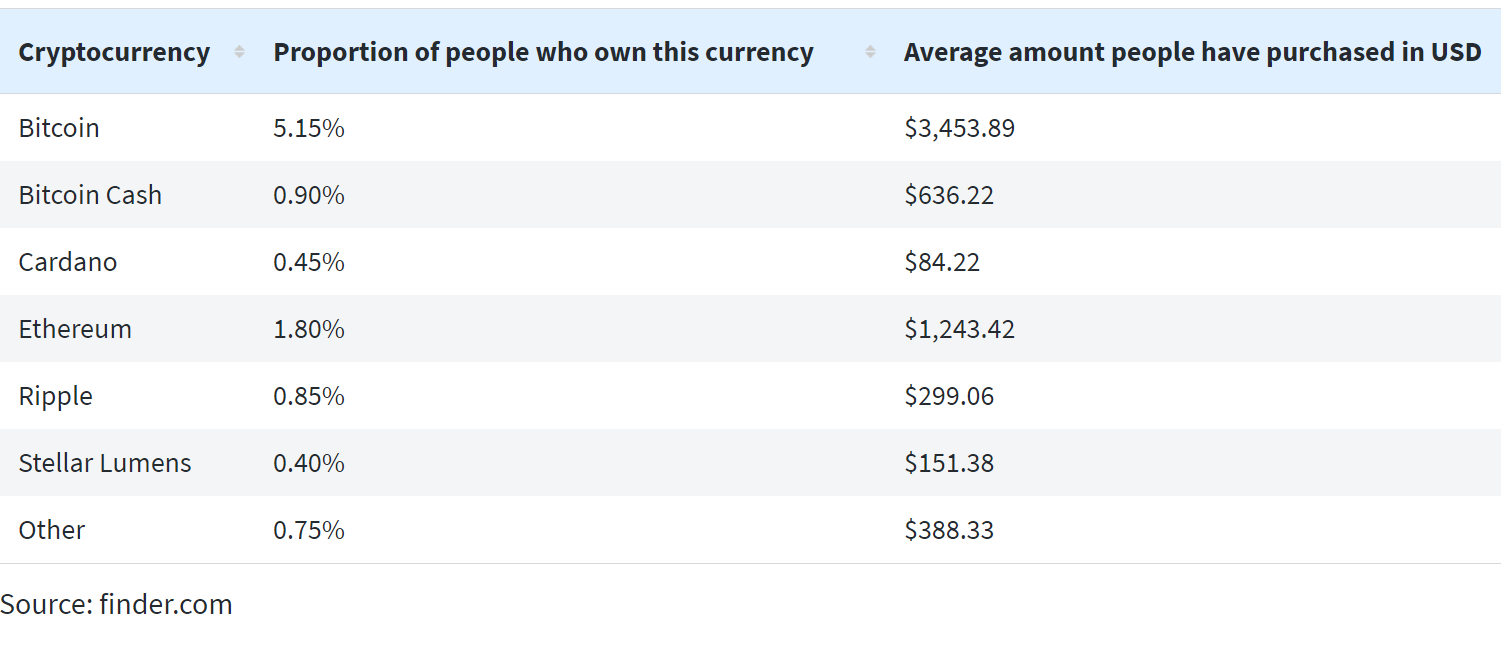
Task: Sort by Proportion column arrows icon
Action: pos(870,52)
